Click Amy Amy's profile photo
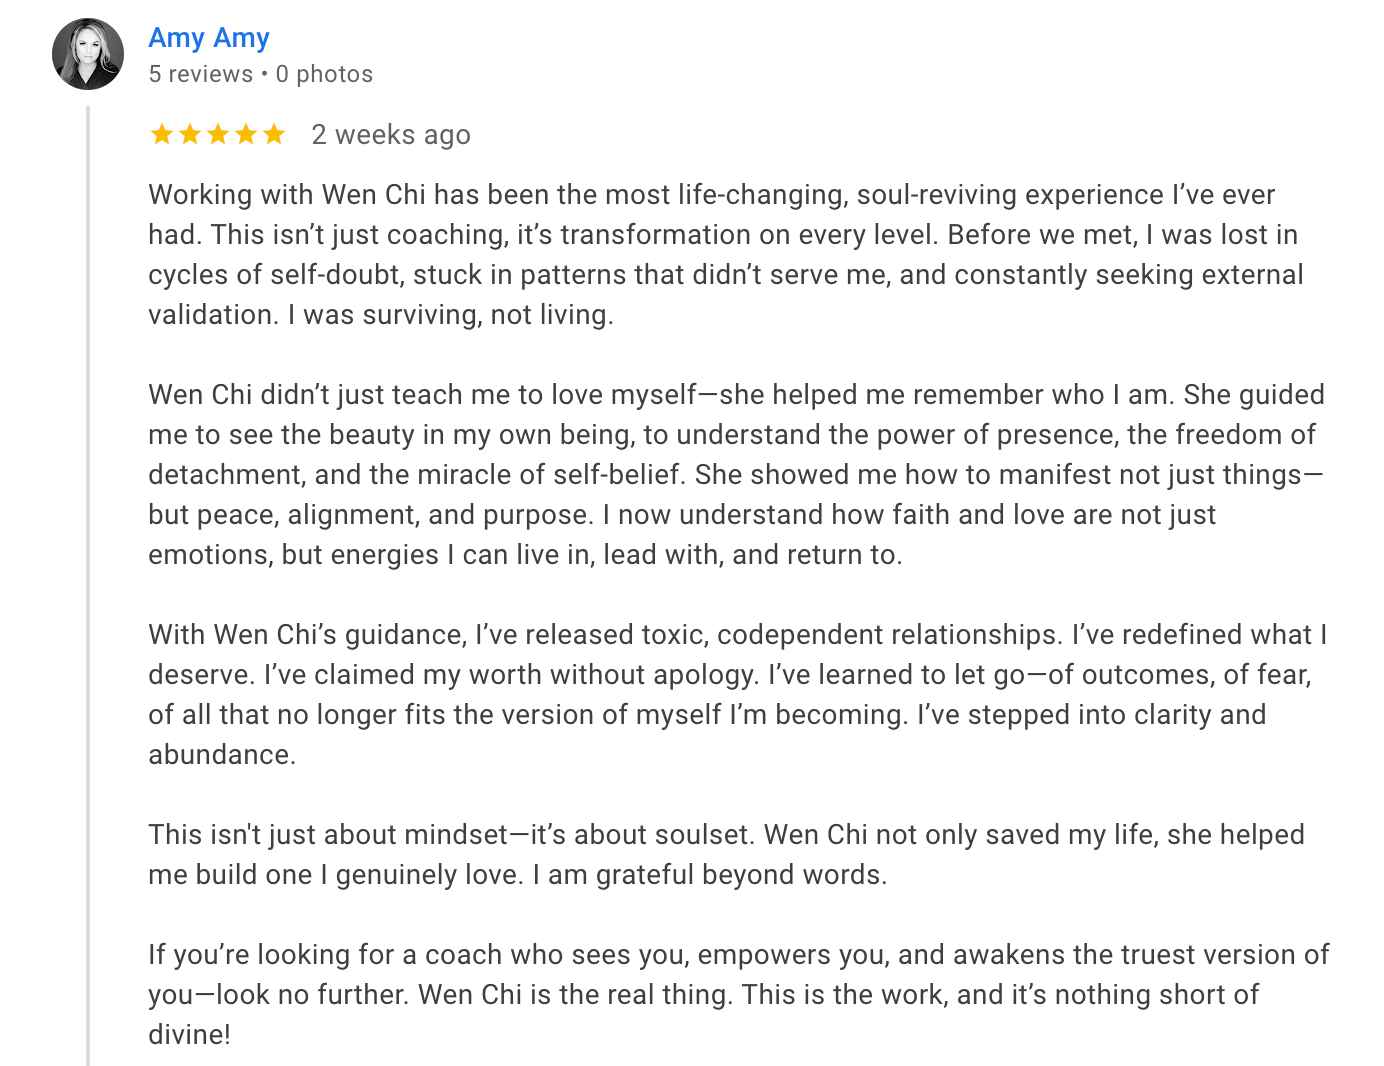Screen dimensions: 1384x1066 click(88, 54)
